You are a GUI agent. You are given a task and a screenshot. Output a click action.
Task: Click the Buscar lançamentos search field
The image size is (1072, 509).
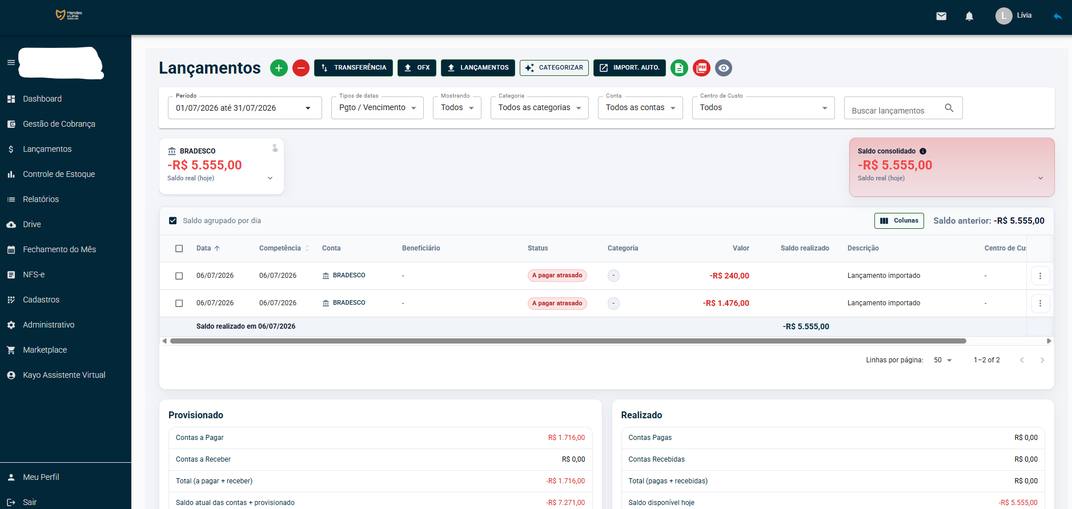(x=903, y=108)
